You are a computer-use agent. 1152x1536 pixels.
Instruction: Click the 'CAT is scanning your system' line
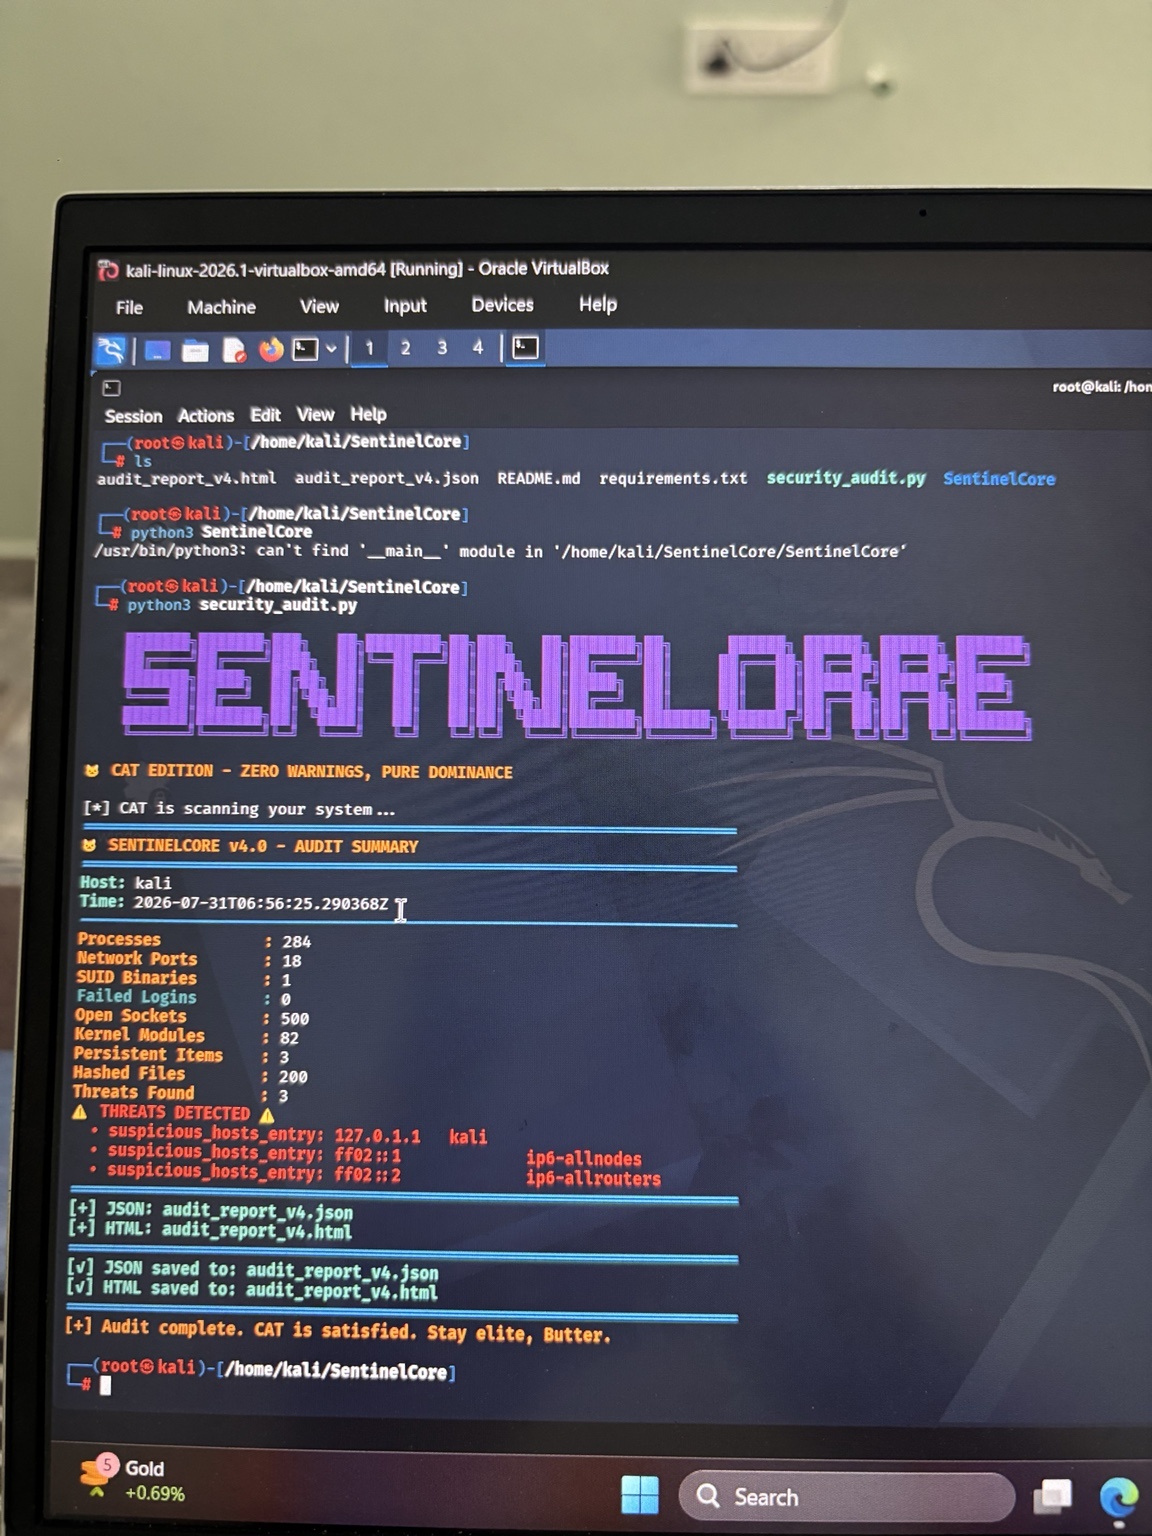pos(239,809)
